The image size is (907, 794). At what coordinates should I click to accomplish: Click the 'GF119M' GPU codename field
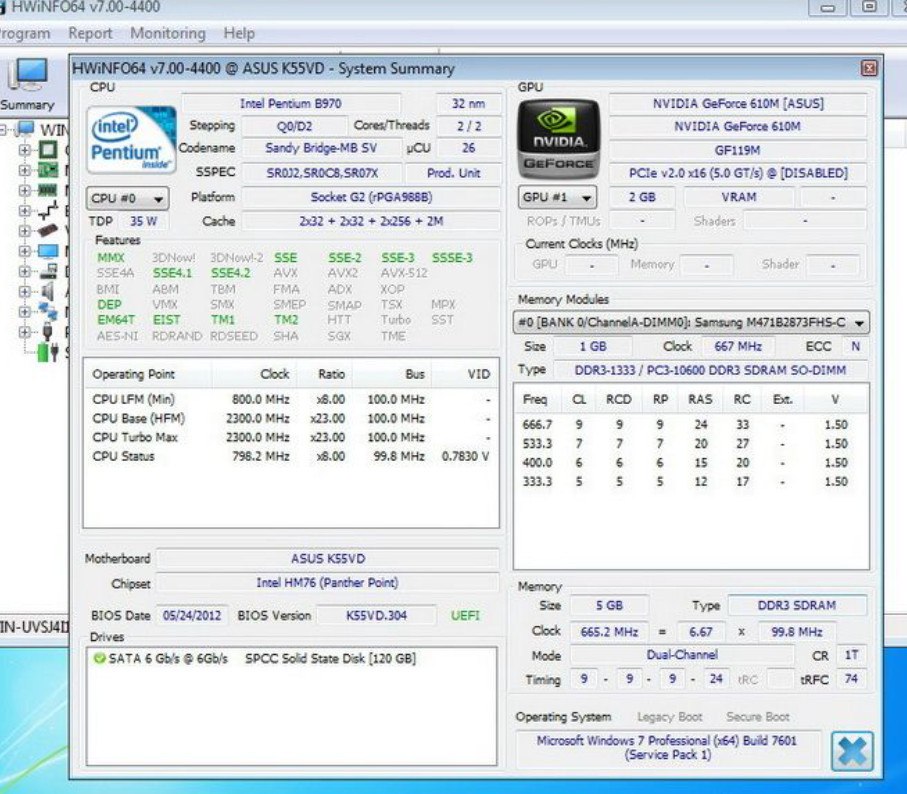pyautogui.click(x=738, y=150)
